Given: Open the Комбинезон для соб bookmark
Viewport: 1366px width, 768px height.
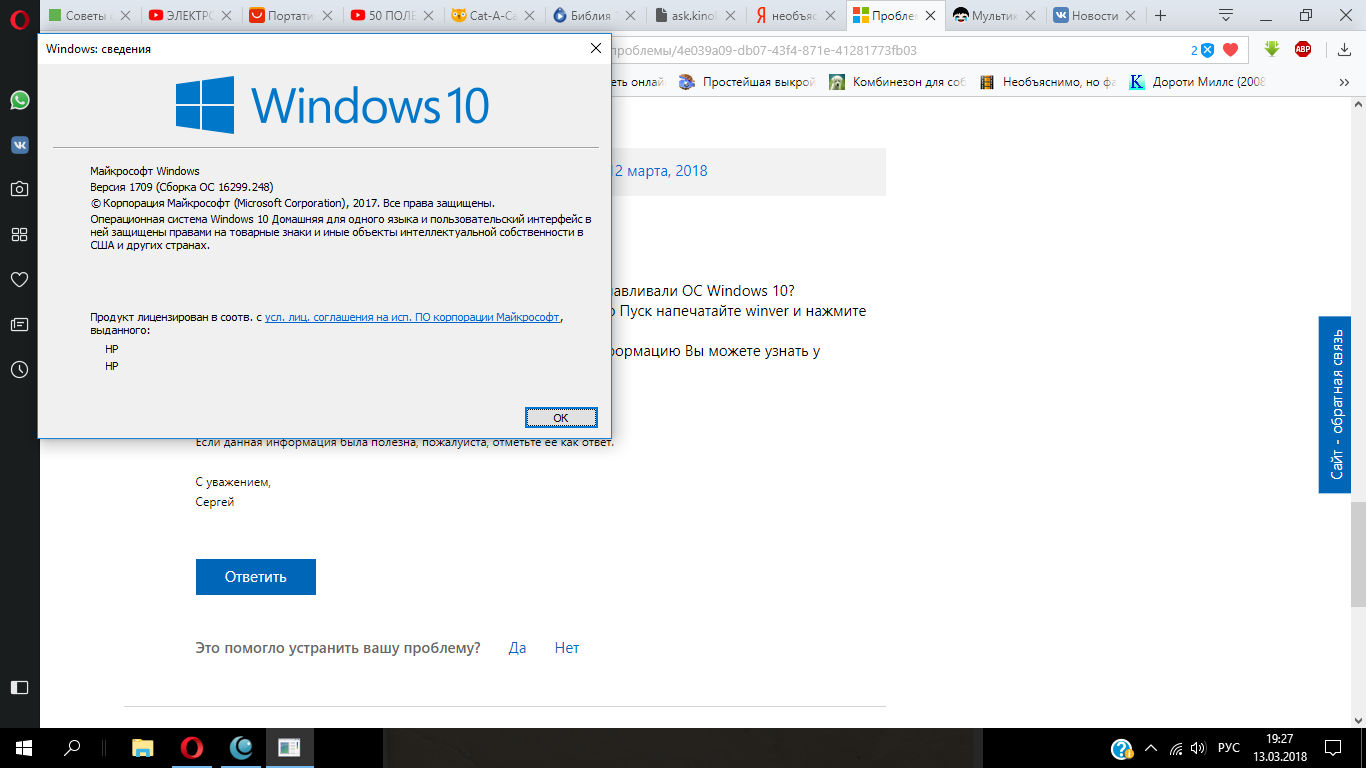Looking at the screenshot, I should click(895, 82).
